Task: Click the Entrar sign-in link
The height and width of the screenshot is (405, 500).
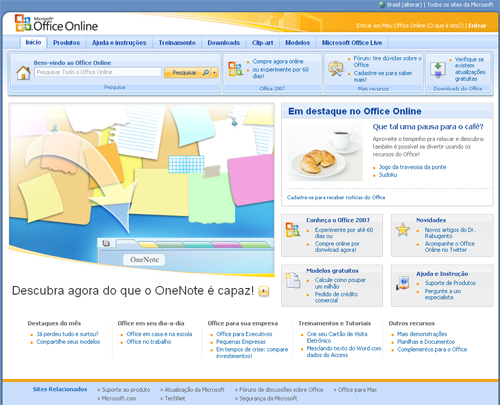Action: [477, 26]
